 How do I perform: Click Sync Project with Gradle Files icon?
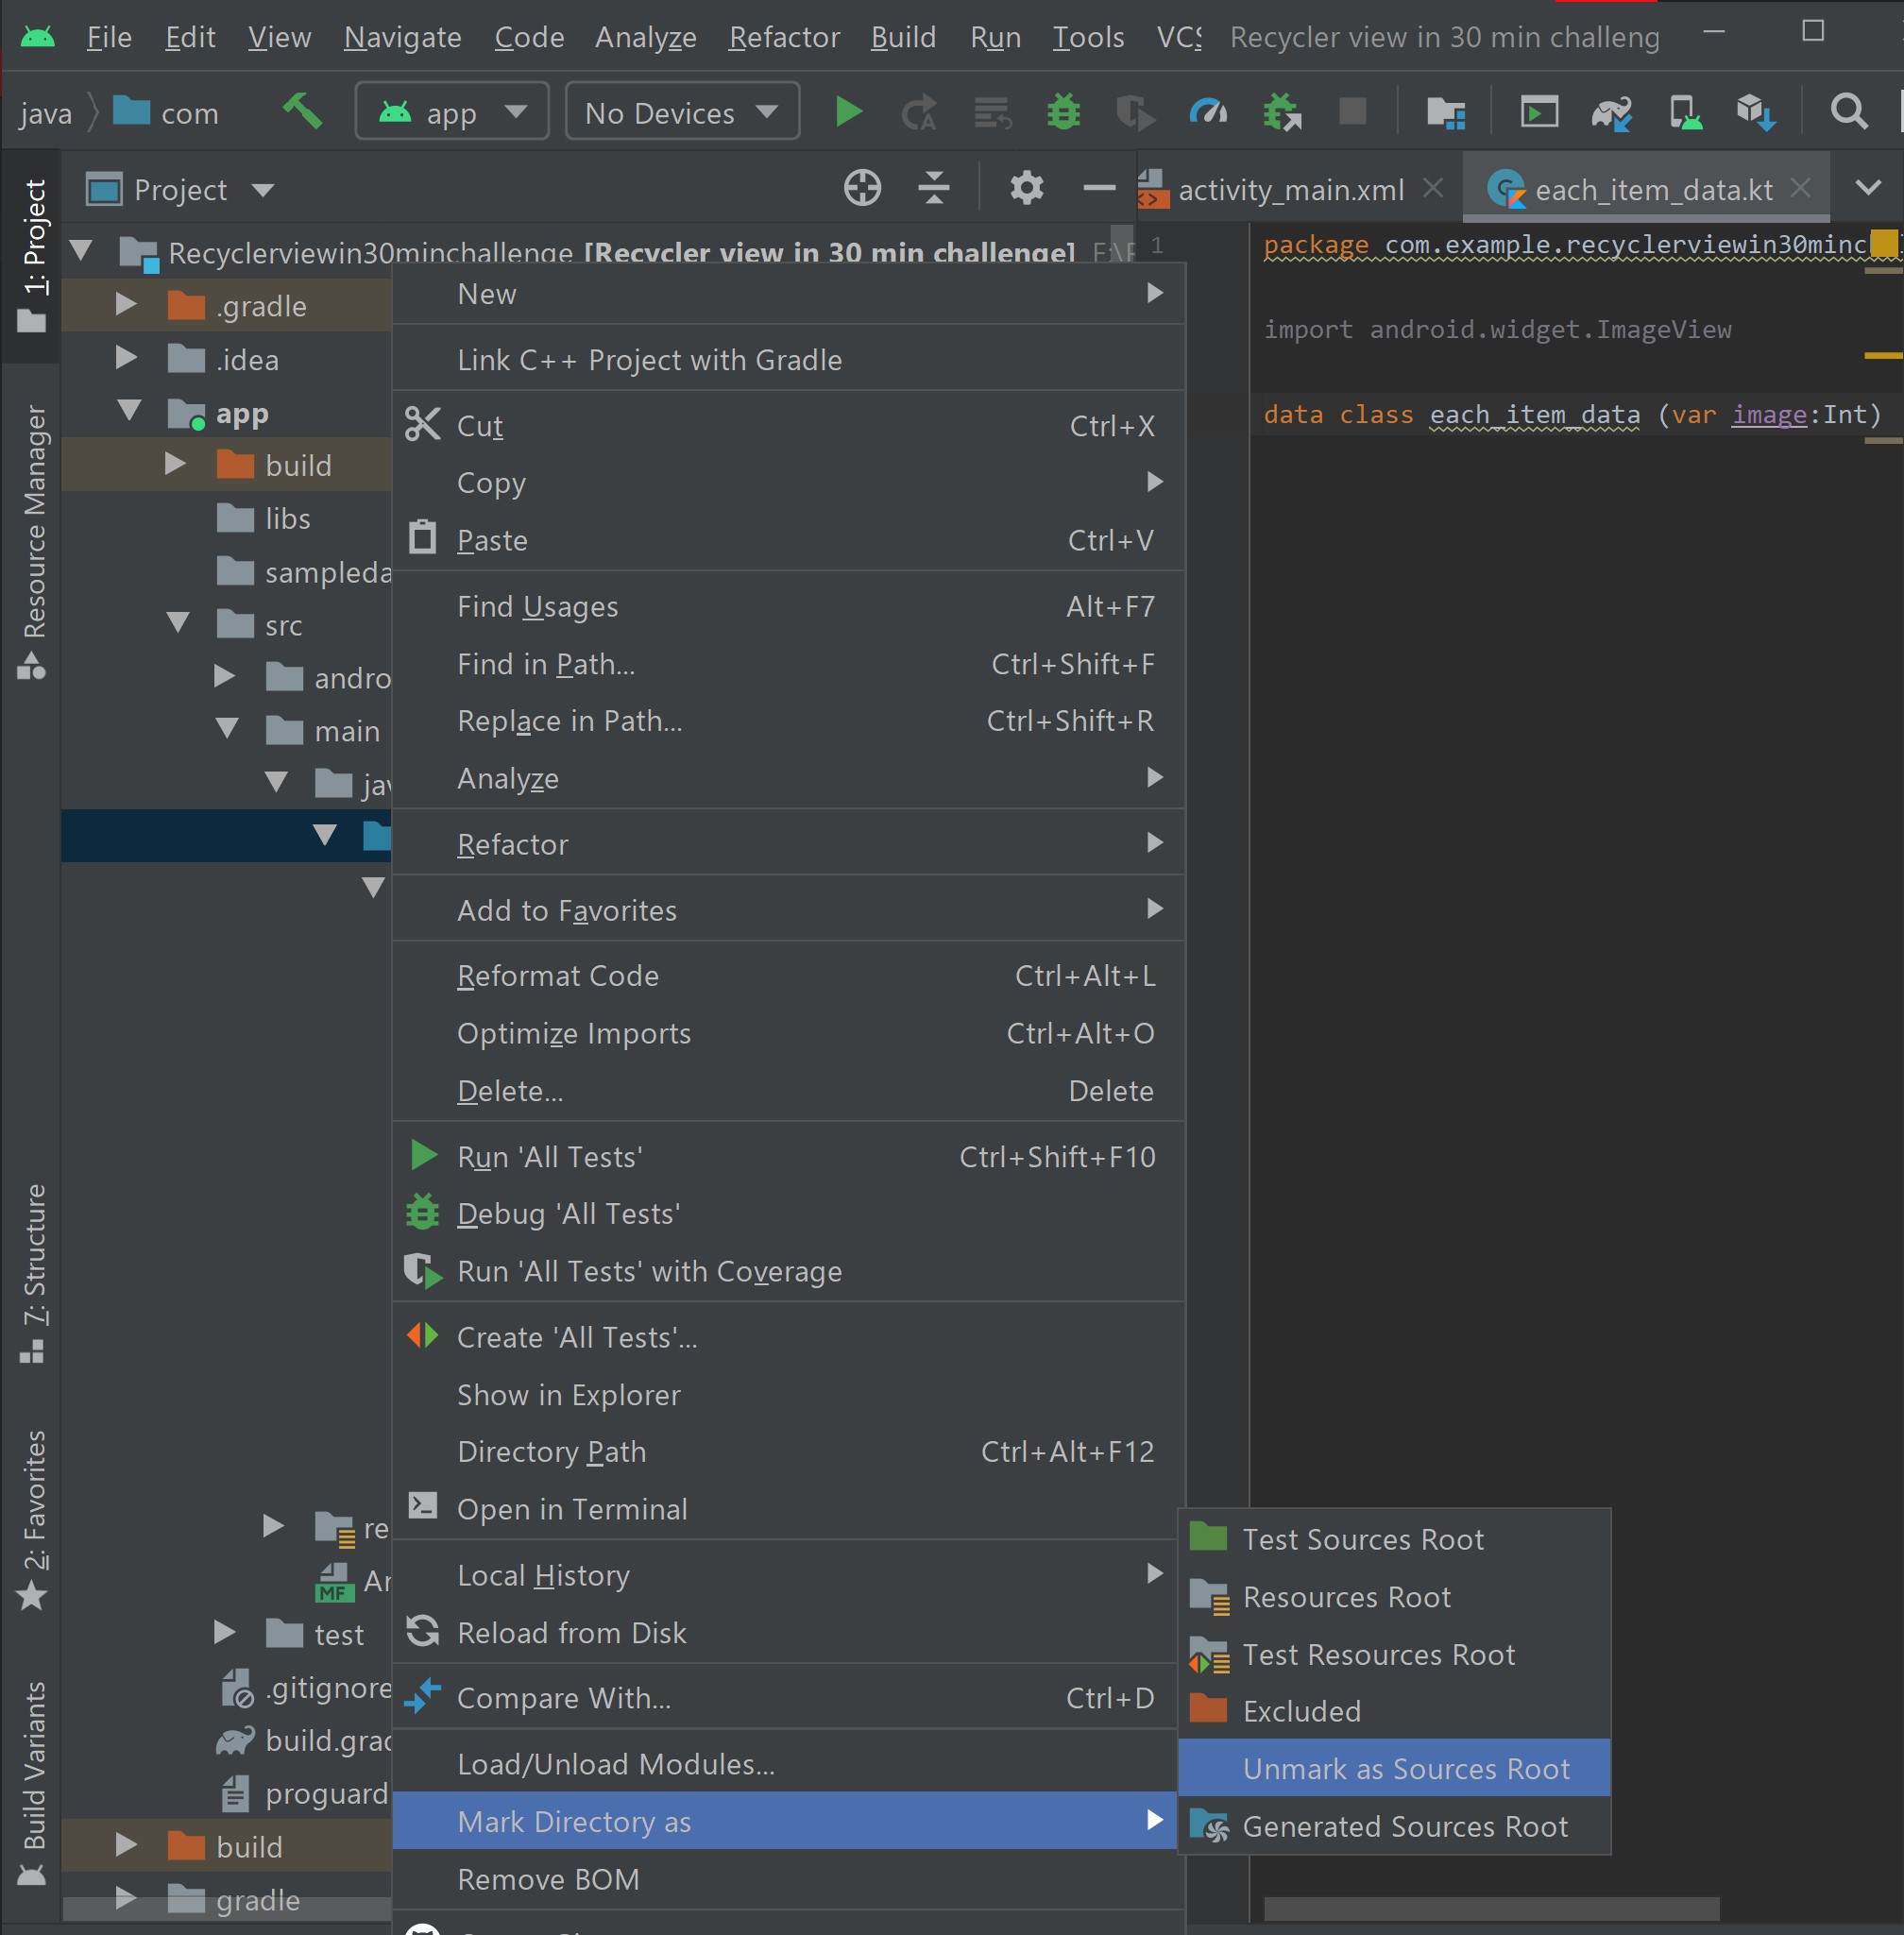click(x=1611, y=112)
